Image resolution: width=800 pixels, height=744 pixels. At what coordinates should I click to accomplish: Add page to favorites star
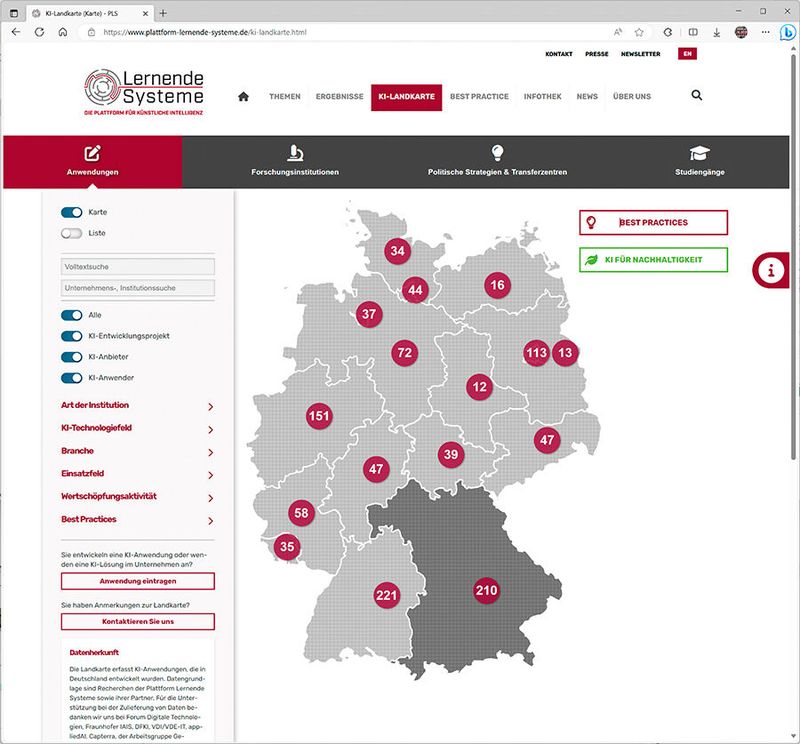pos(639,32)
